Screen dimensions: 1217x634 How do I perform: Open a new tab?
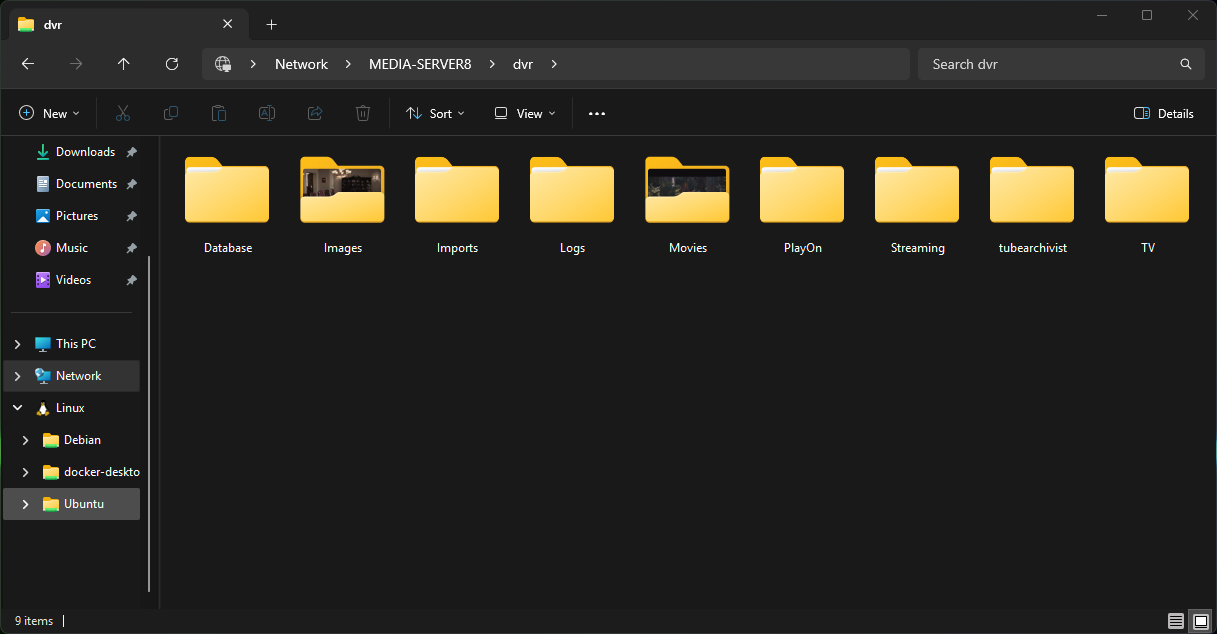pos(271,24)
